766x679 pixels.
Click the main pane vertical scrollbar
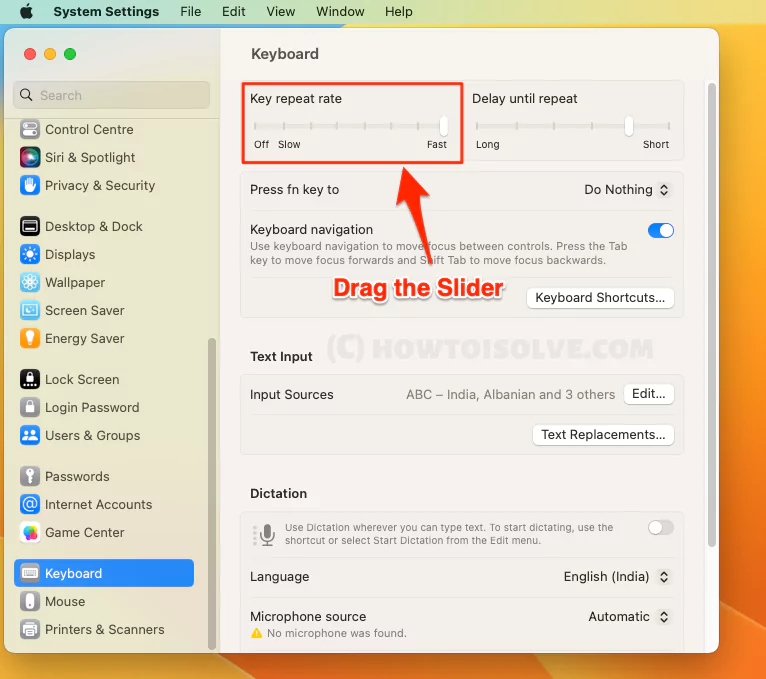pos(712,315)
